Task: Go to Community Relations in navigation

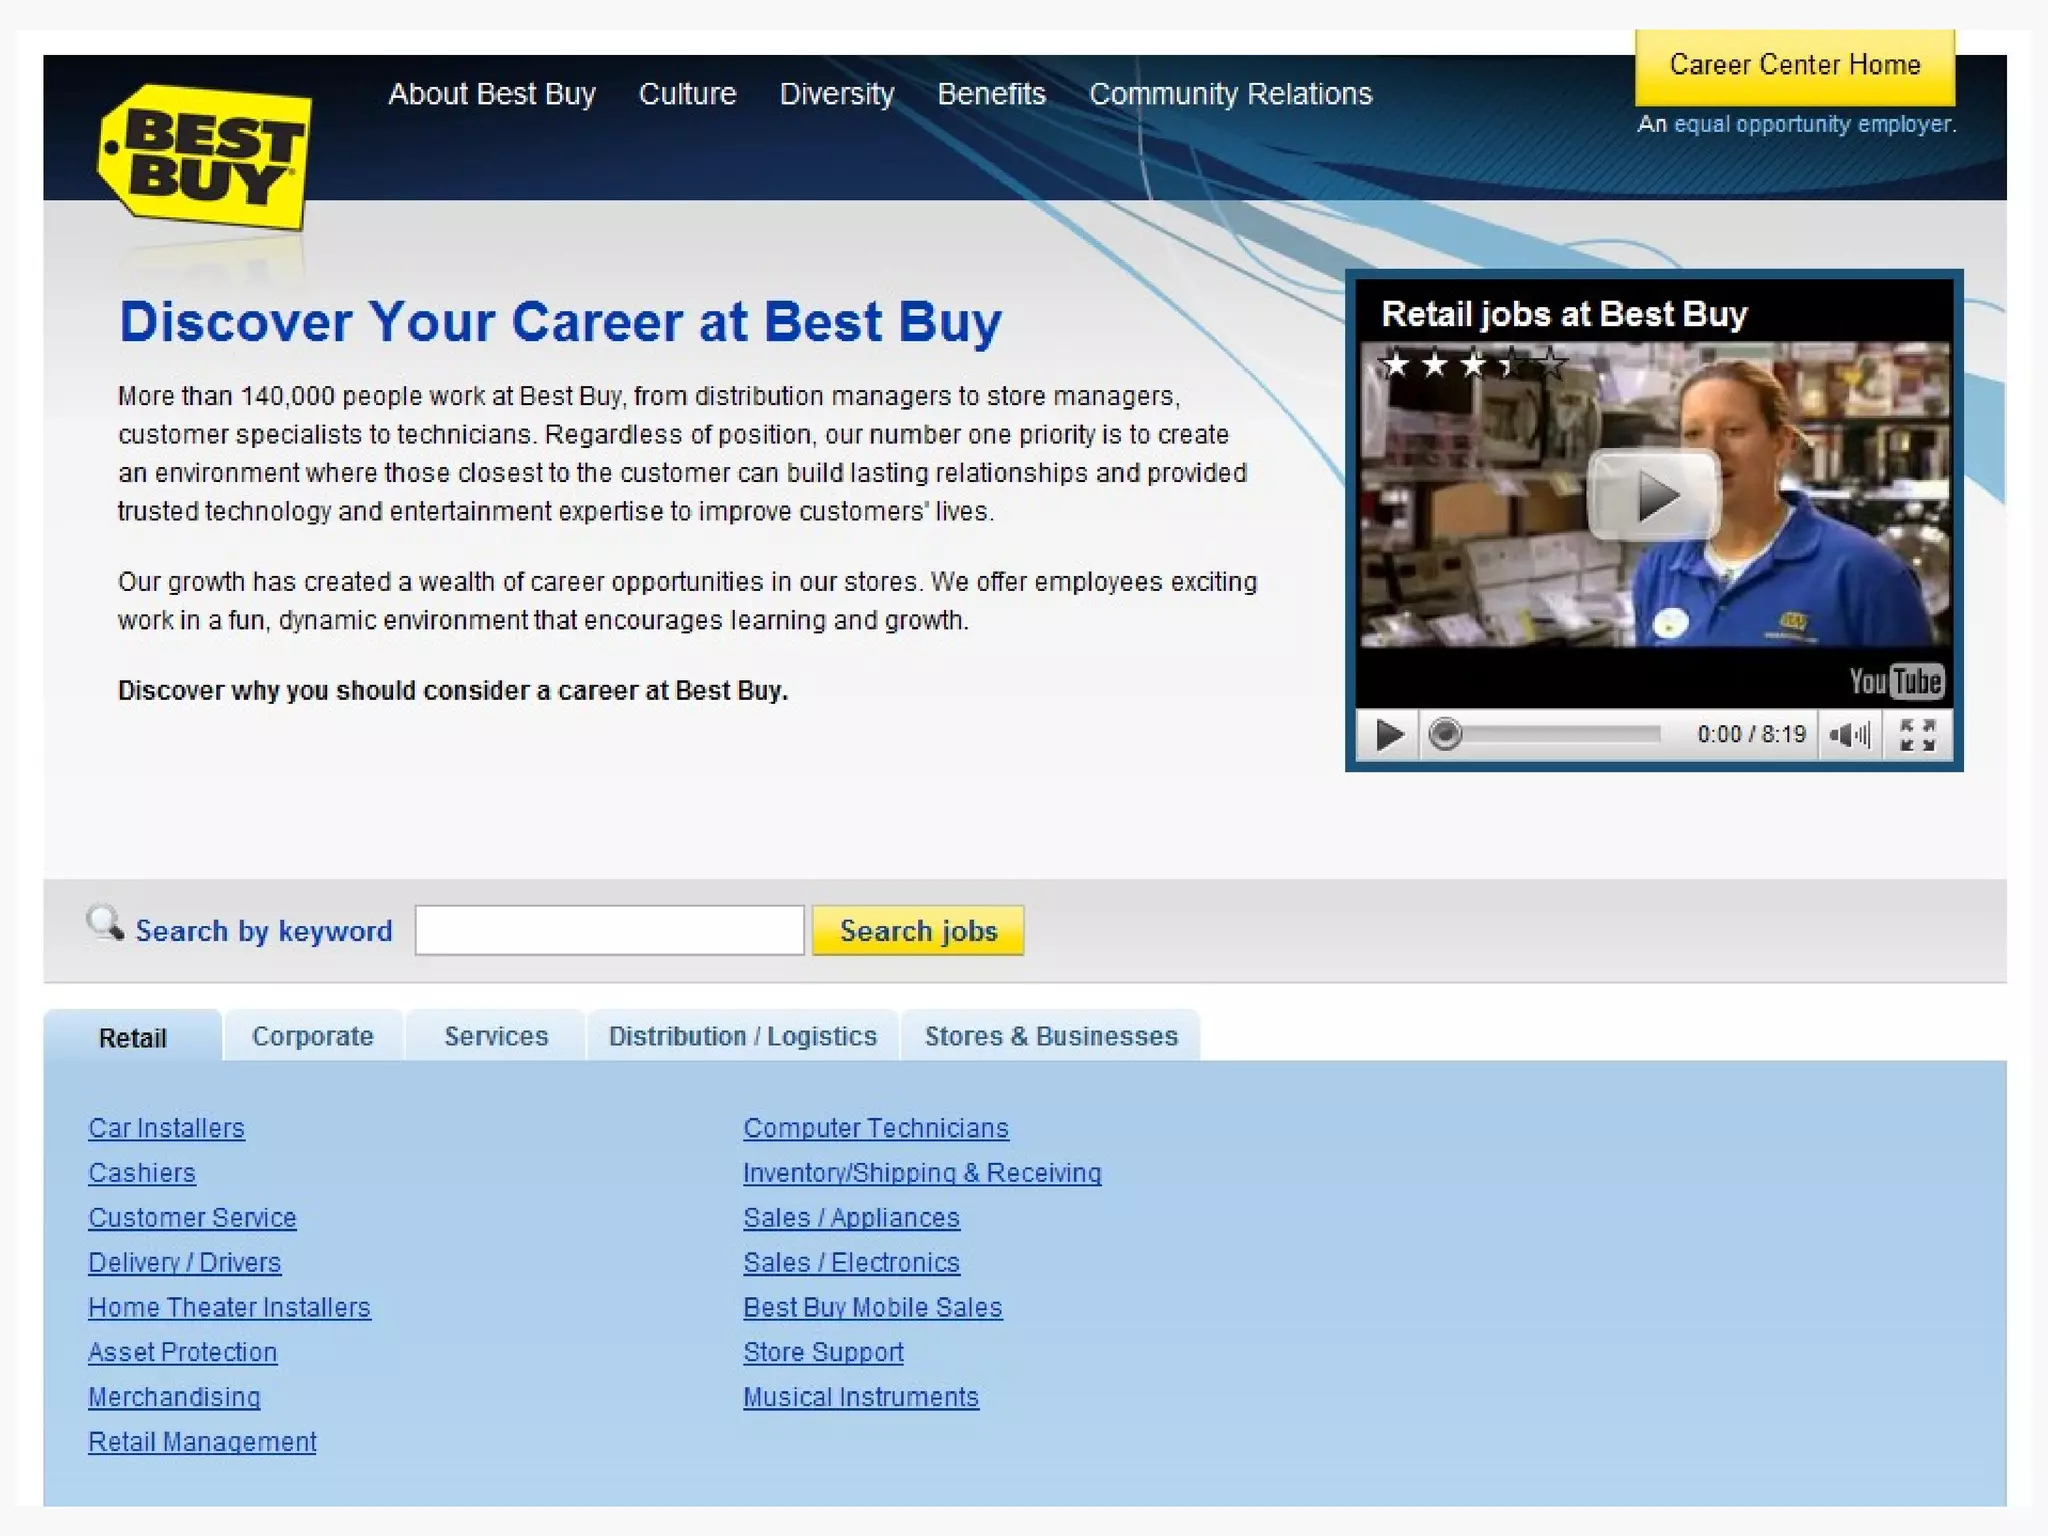Action: [1230, 94]
